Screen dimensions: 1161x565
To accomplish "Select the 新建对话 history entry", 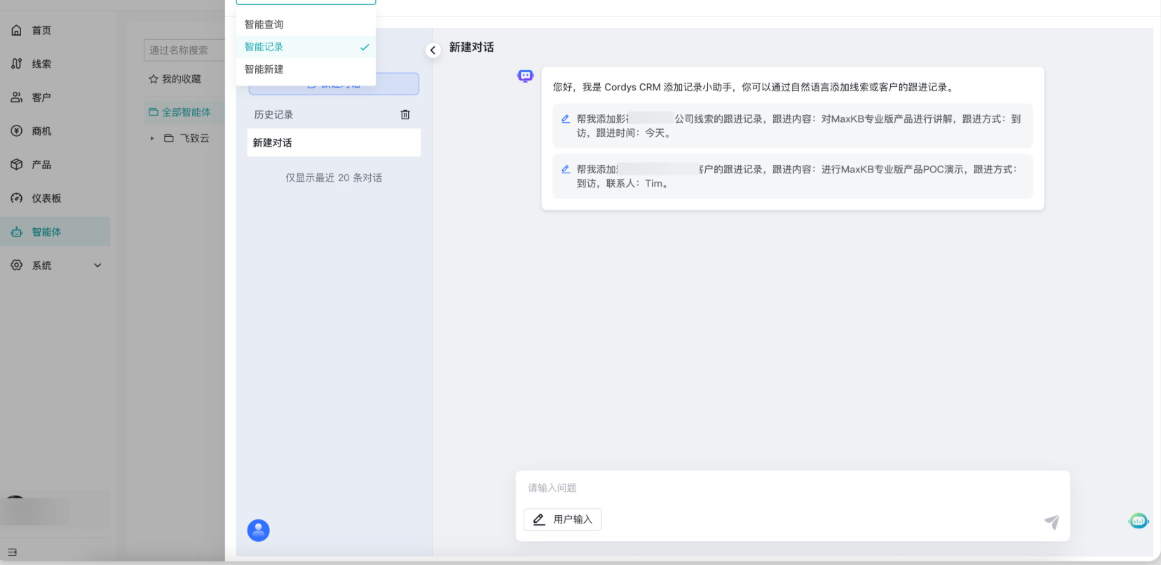I will tap(334, 142).
